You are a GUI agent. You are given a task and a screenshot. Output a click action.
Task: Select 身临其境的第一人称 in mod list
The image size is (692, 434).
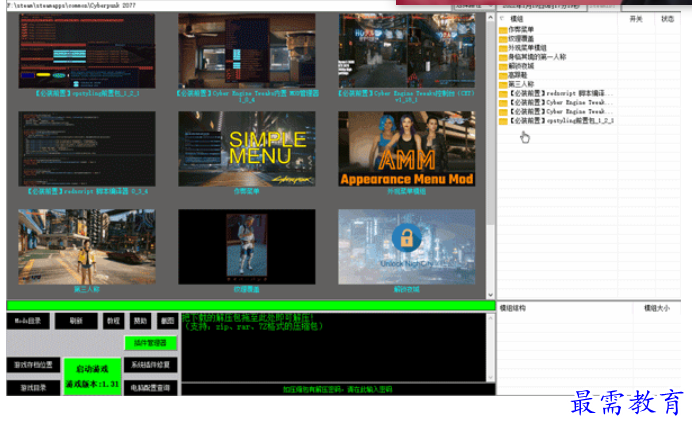(537, 57)
